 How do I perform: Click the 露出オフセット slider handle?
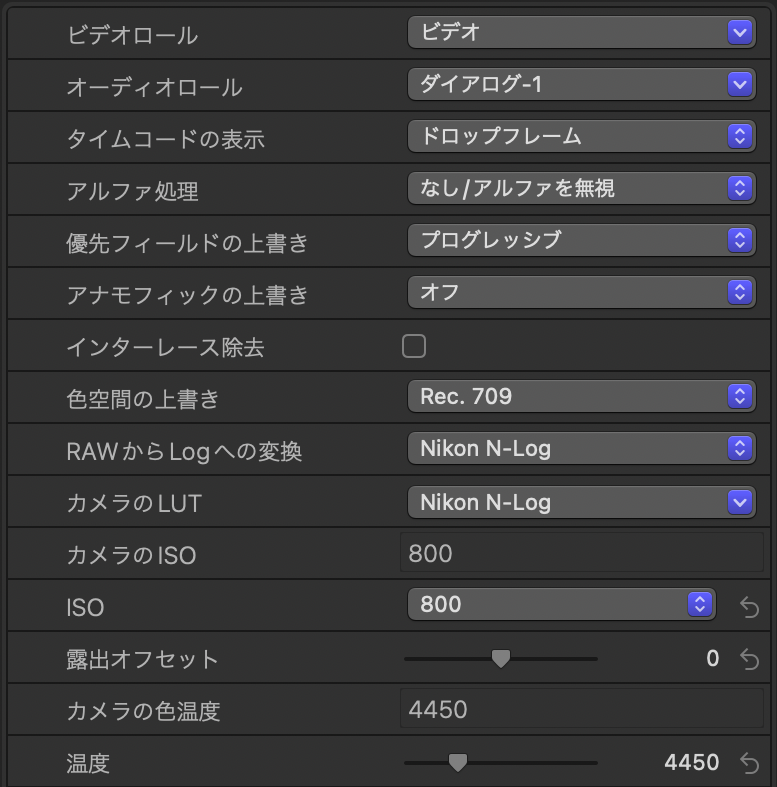(501, 658)
